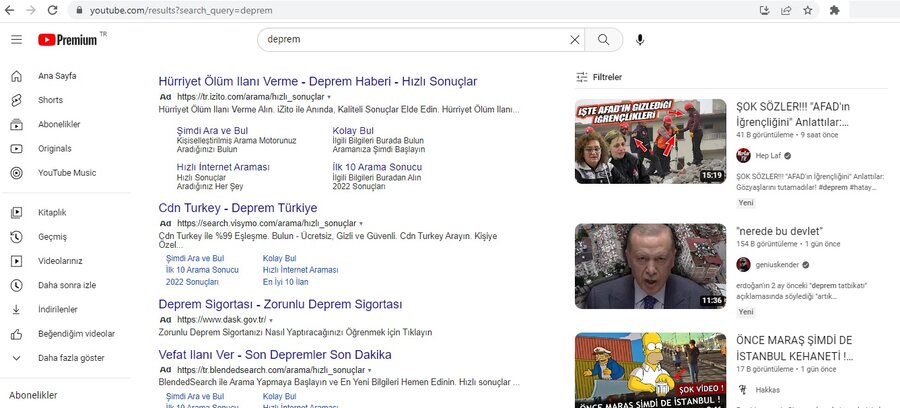Open Daha sonra izle list

tap(66, 285)
